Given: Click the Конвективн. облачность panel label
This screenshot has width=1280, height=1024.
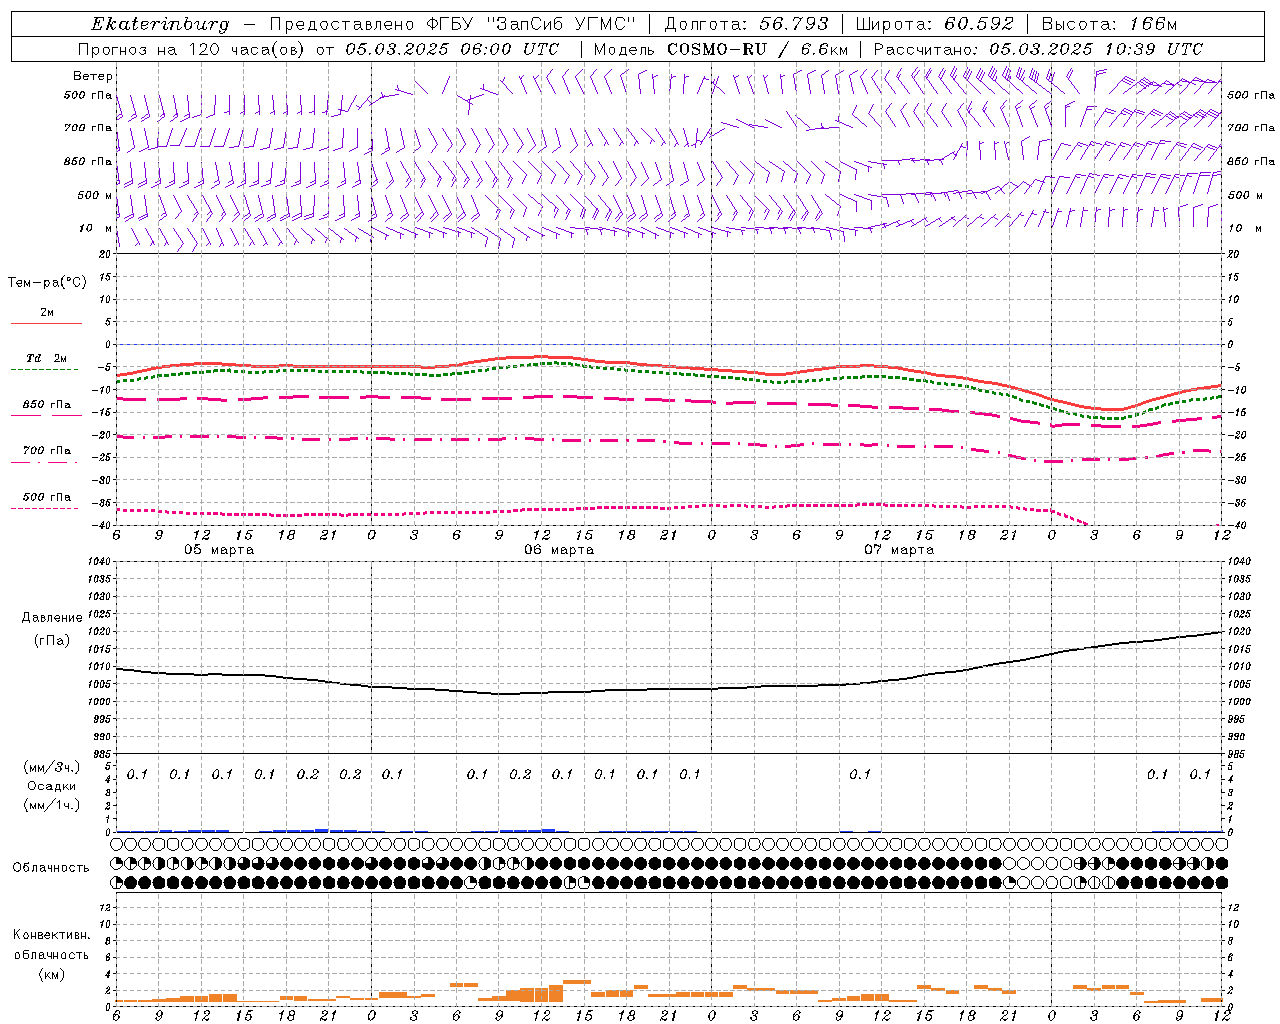Looking at the screenshot, I should [x=51, y=945].
